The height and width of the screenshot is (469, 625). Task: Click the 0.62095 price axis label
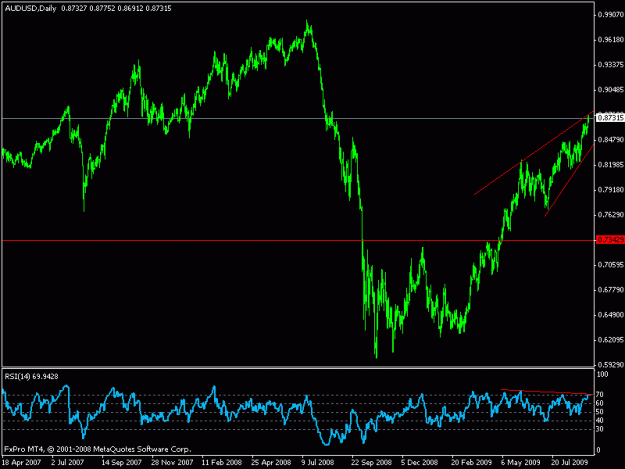tap(611, 340)
